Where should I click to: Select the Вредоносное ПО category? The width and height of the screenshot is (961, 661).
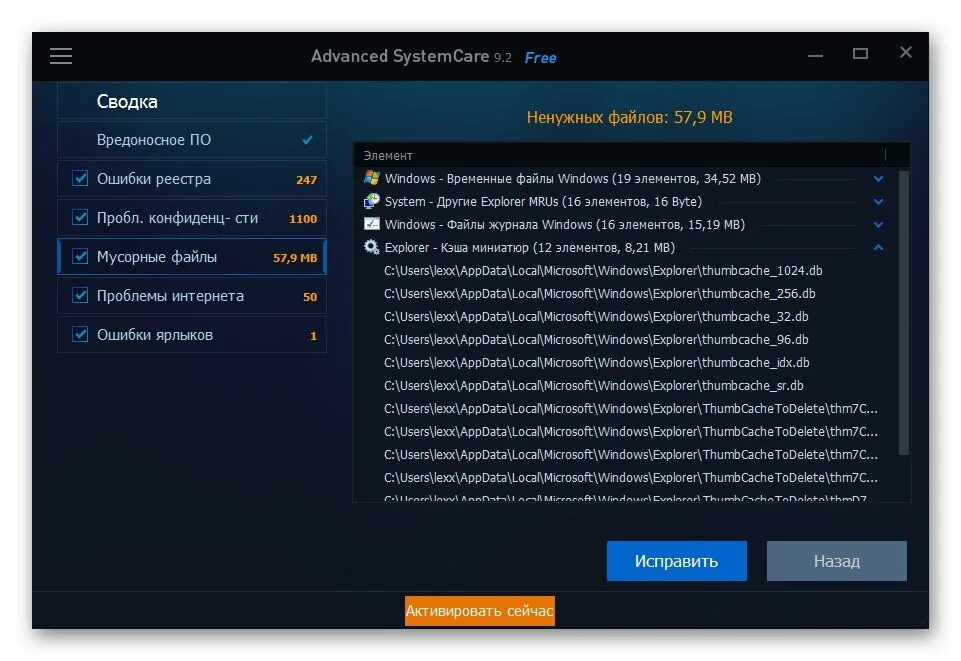click(x=192, y=140)
